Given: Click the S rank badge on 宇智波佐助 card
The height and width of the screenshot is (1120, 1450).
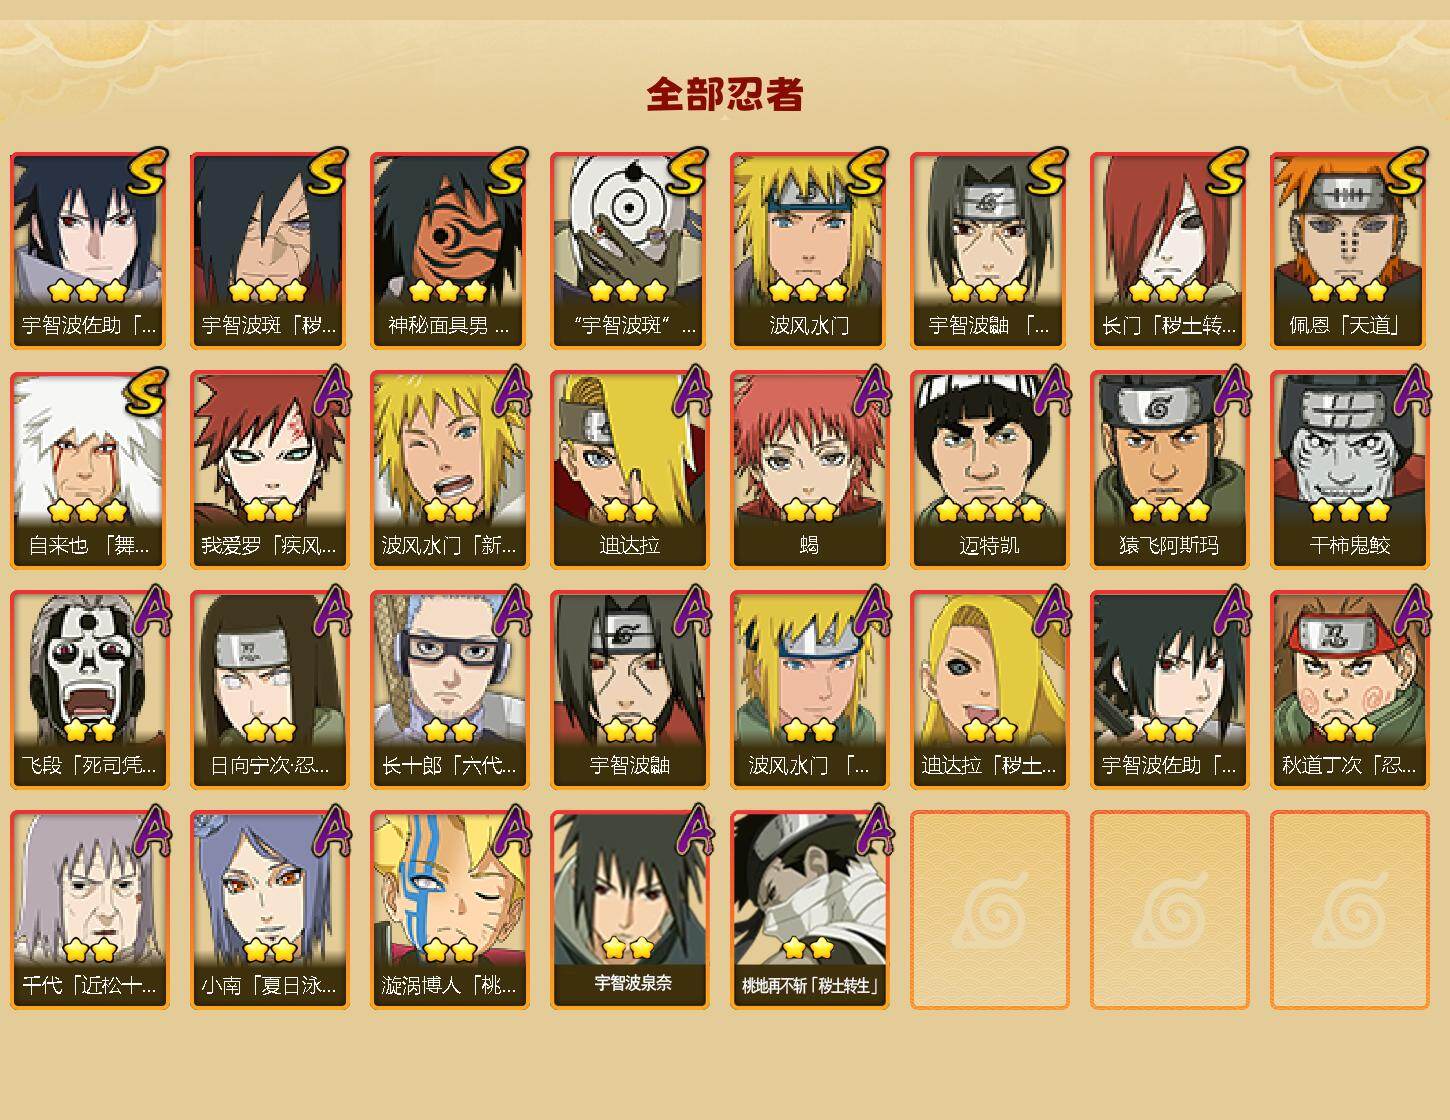Looking at the screenshot, I should coord(147,171).
